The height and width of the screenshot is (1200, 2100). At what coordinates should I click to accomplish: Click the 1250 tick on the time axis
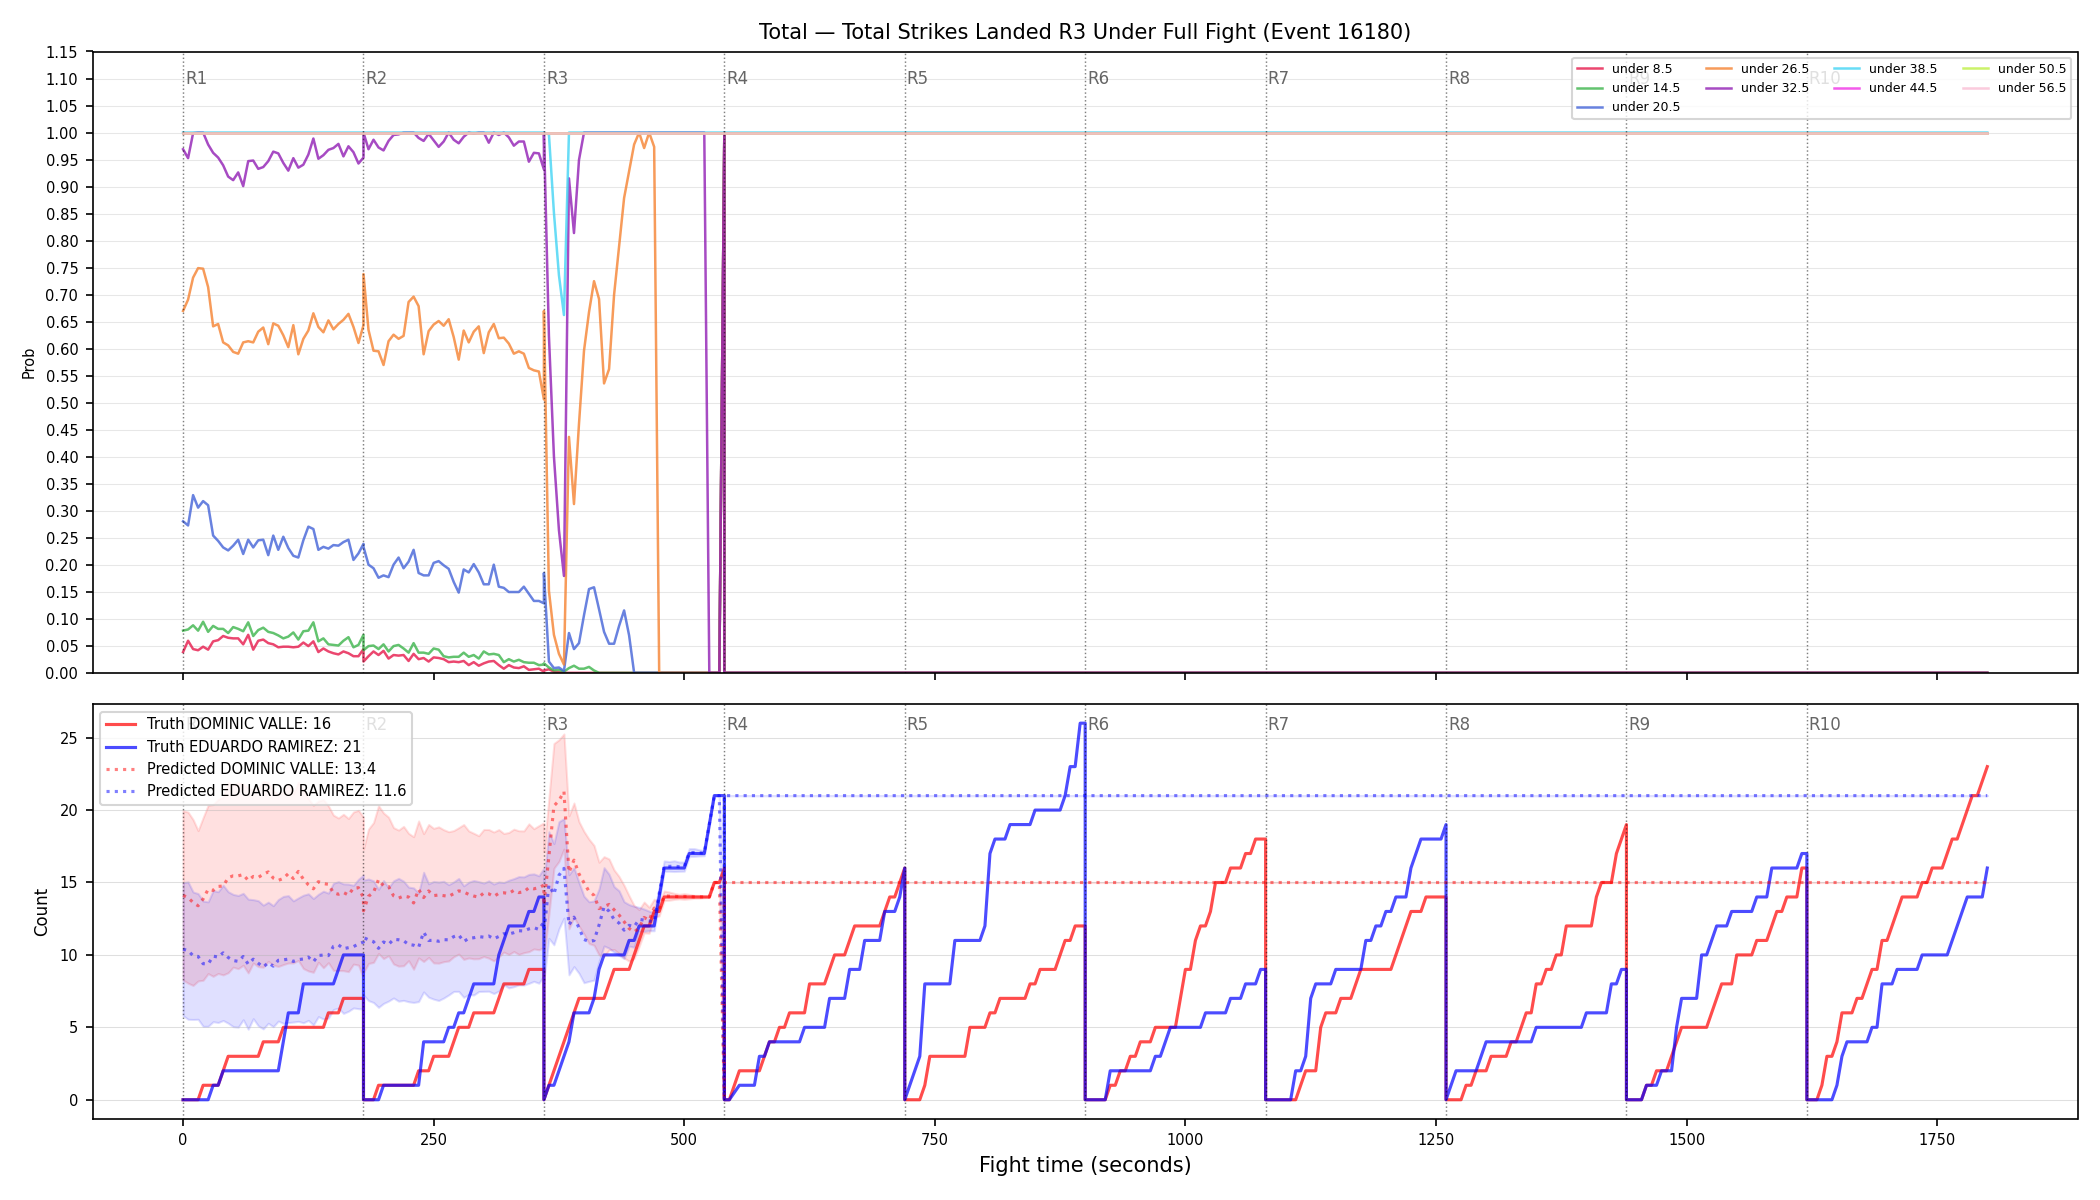(x=1436, y=1139)
